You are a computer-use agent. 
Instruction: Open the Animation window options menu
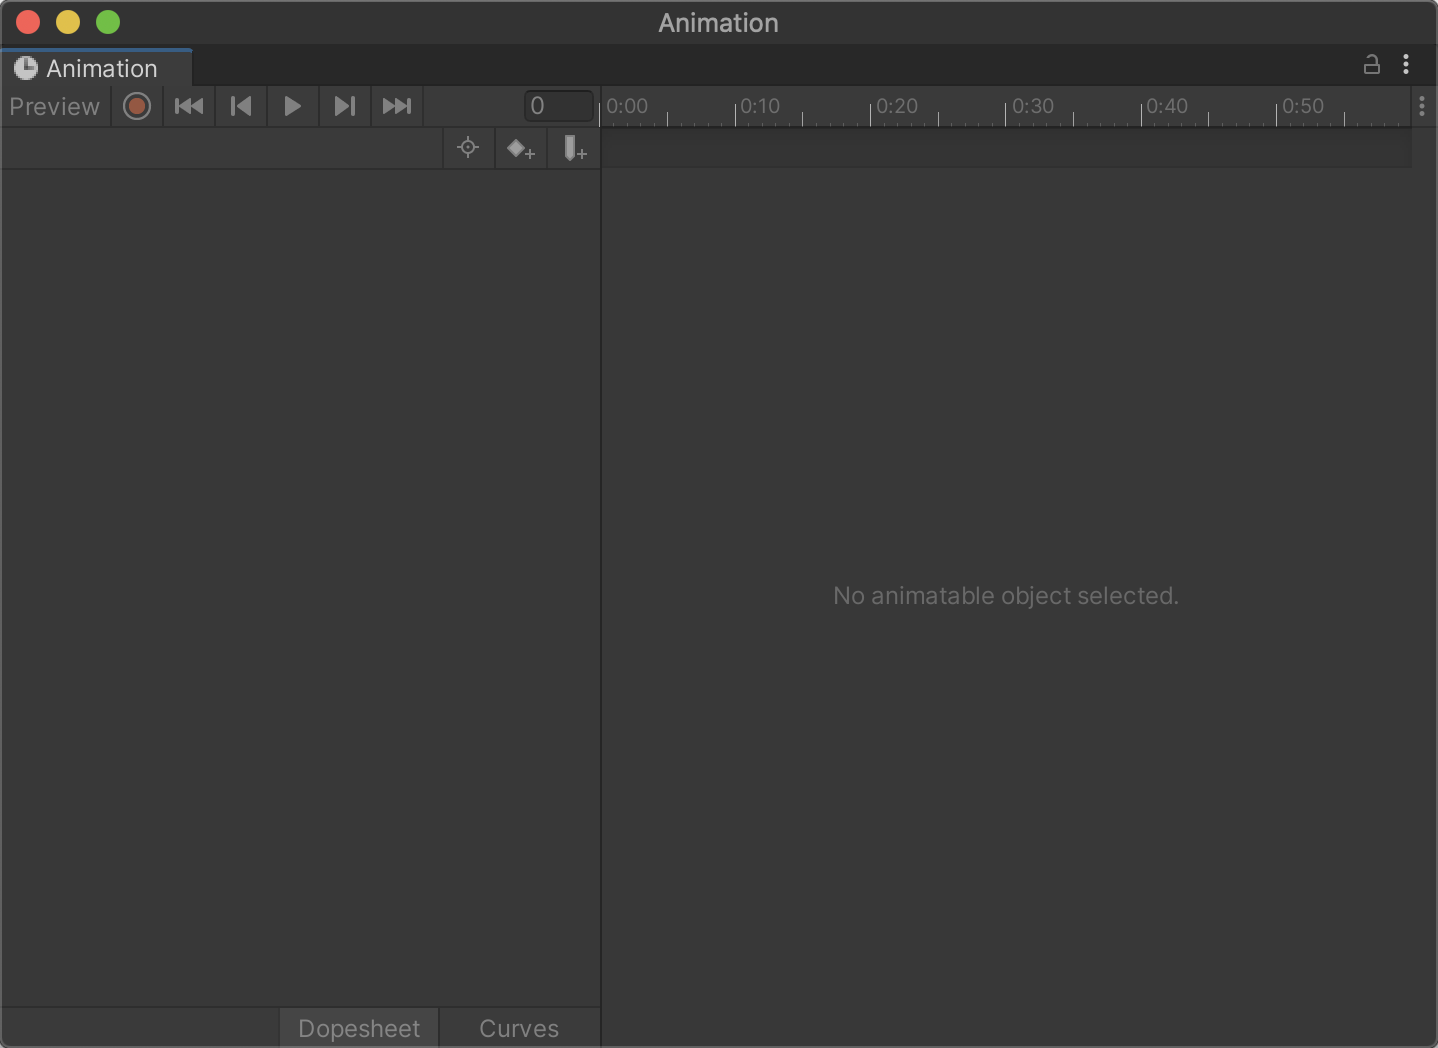(x=1407, y=64)
